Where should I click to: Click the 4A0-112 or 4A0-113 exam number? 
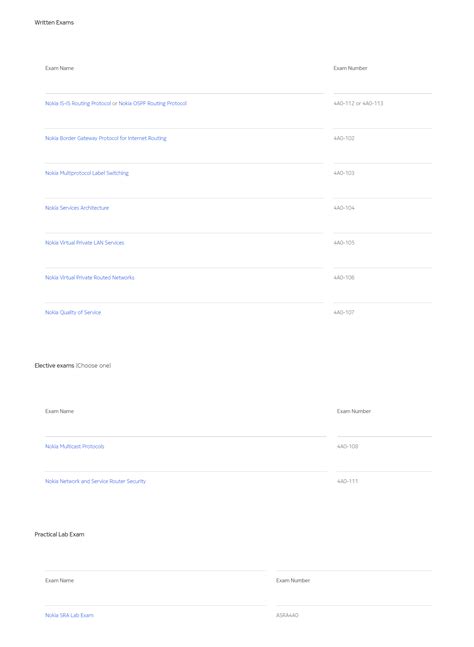click(358, 104)
